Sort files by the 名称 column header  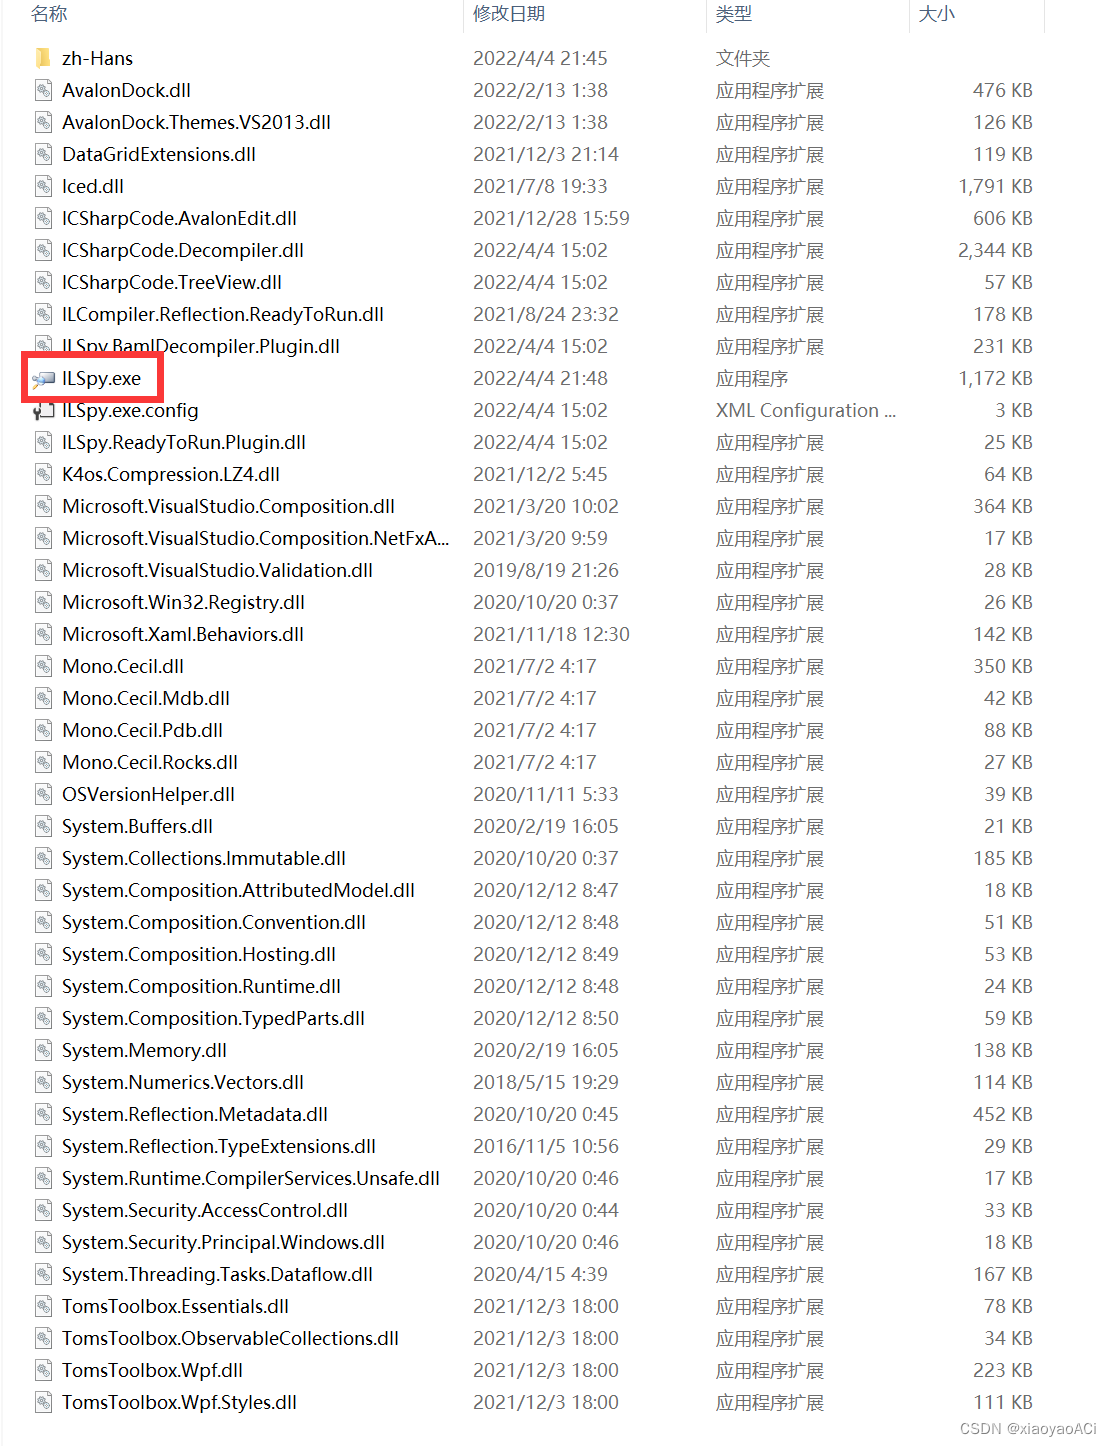coord(49,14)
